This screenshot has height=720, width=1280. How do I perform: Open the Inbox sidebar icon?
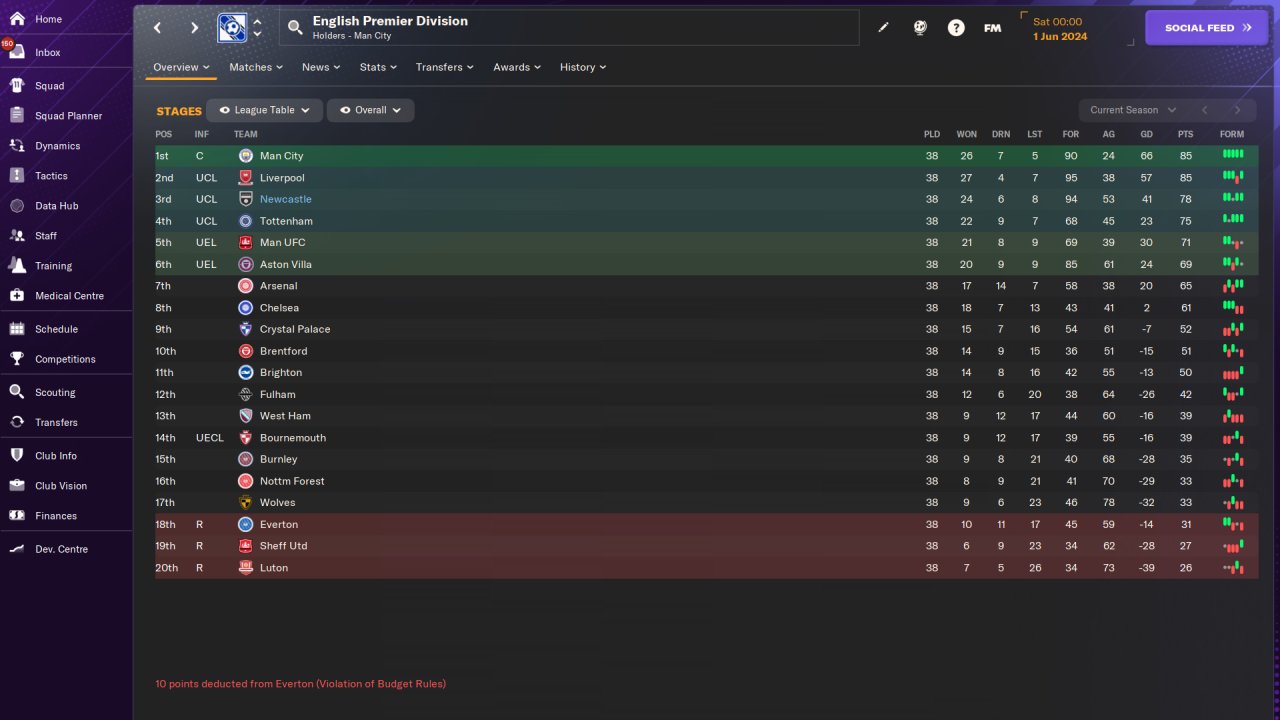17,52
